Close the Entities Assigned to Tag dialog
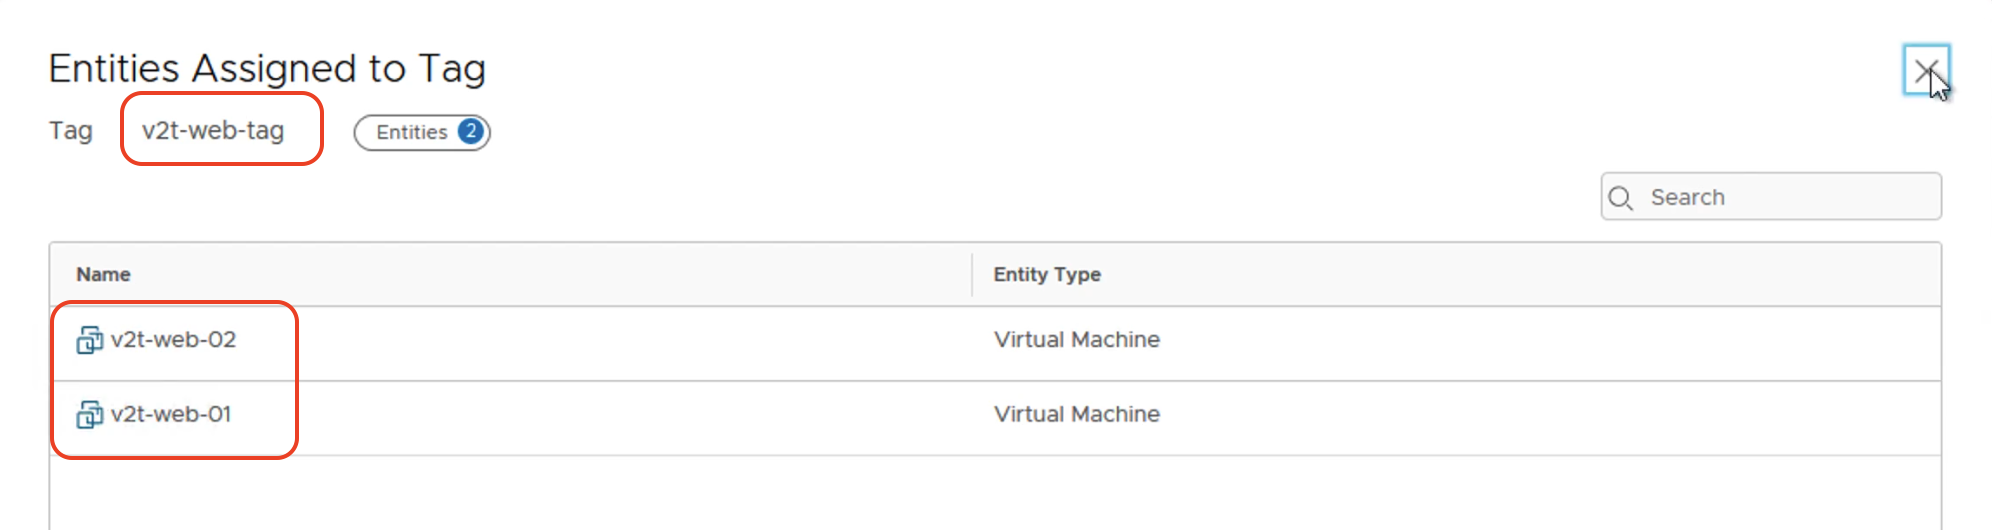This screenshot has width=1992, height=530. pos(1926,70)
